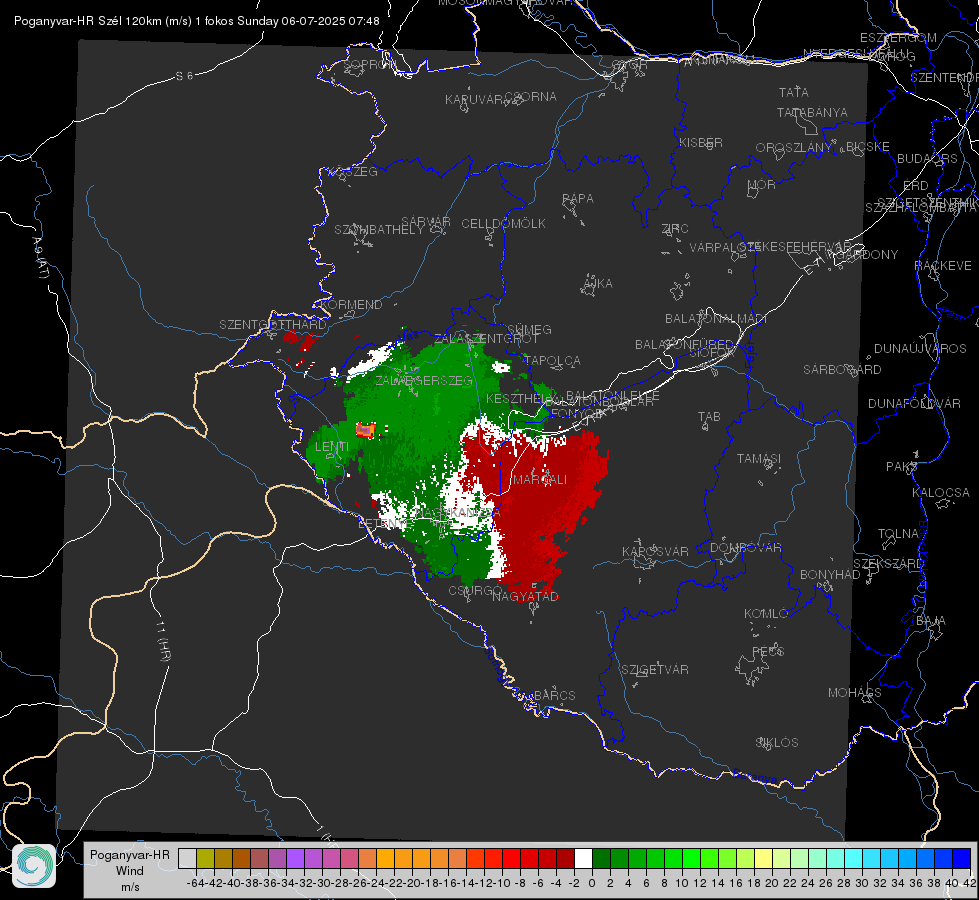Click the ZIRC city label

(675, 229)
